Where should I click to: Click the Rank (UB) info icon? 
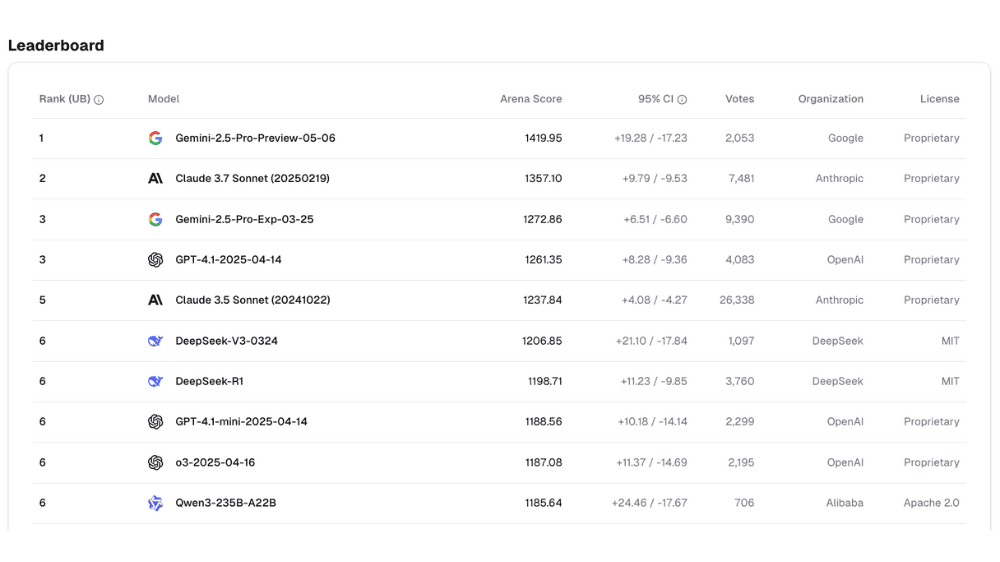tap(99, 100)
